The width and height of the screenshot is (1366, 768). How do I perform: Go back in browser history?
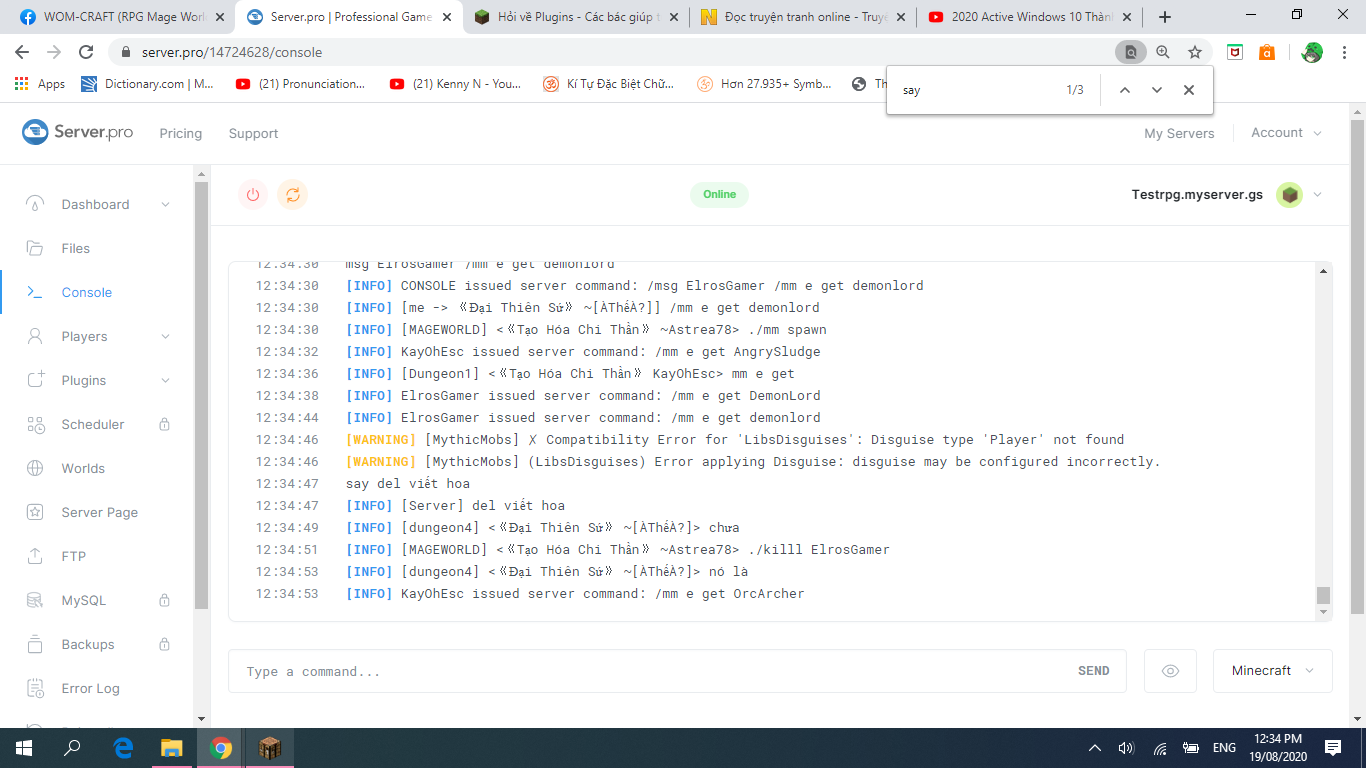(x=22, y=52)
